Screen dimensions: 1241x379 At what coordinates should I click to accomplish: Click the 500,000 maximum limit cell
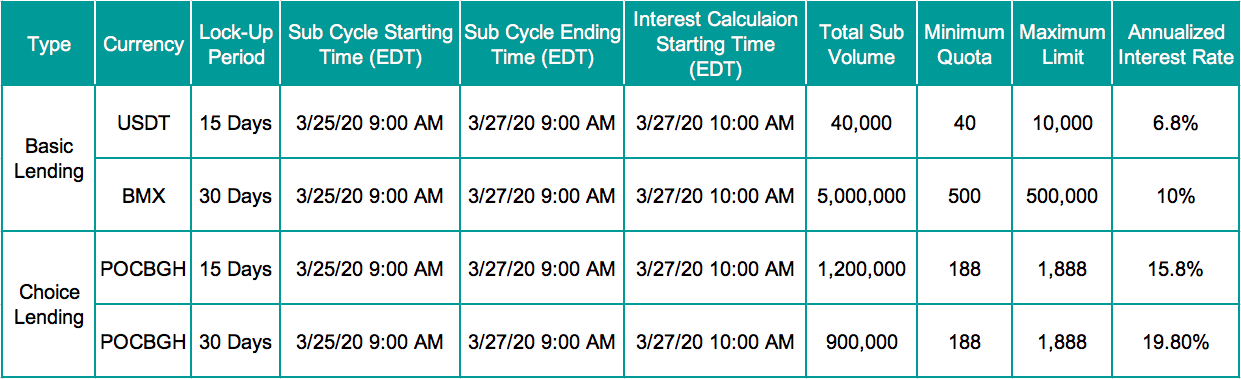1062,196
